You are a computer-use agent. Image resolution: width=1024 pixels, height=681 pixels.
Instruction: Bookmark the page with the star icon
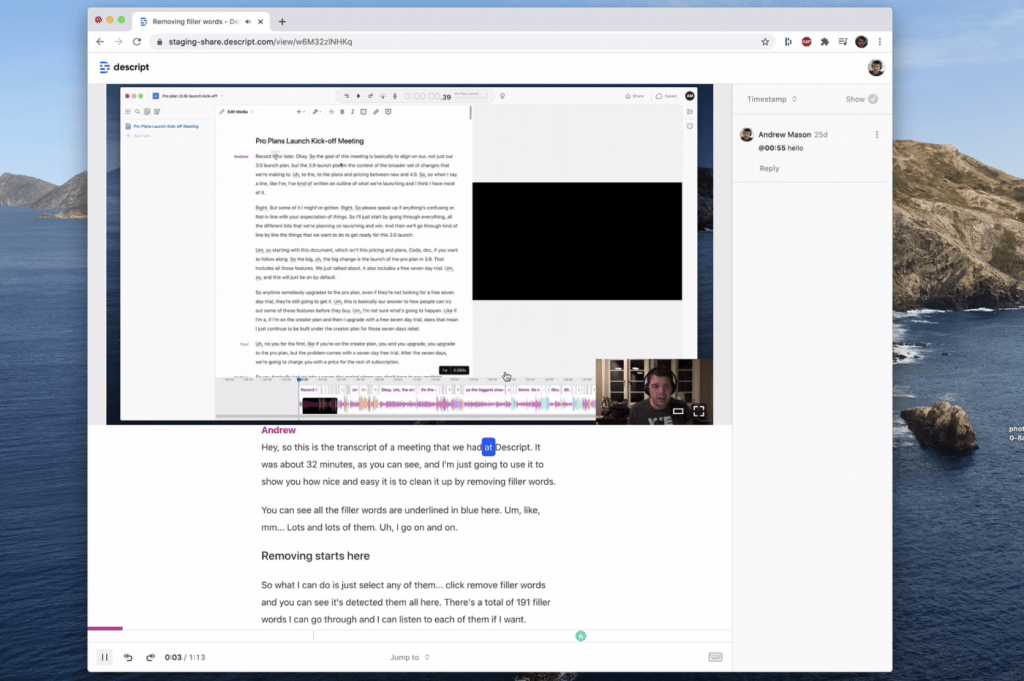pyautogui.click(x=765, y=42)
